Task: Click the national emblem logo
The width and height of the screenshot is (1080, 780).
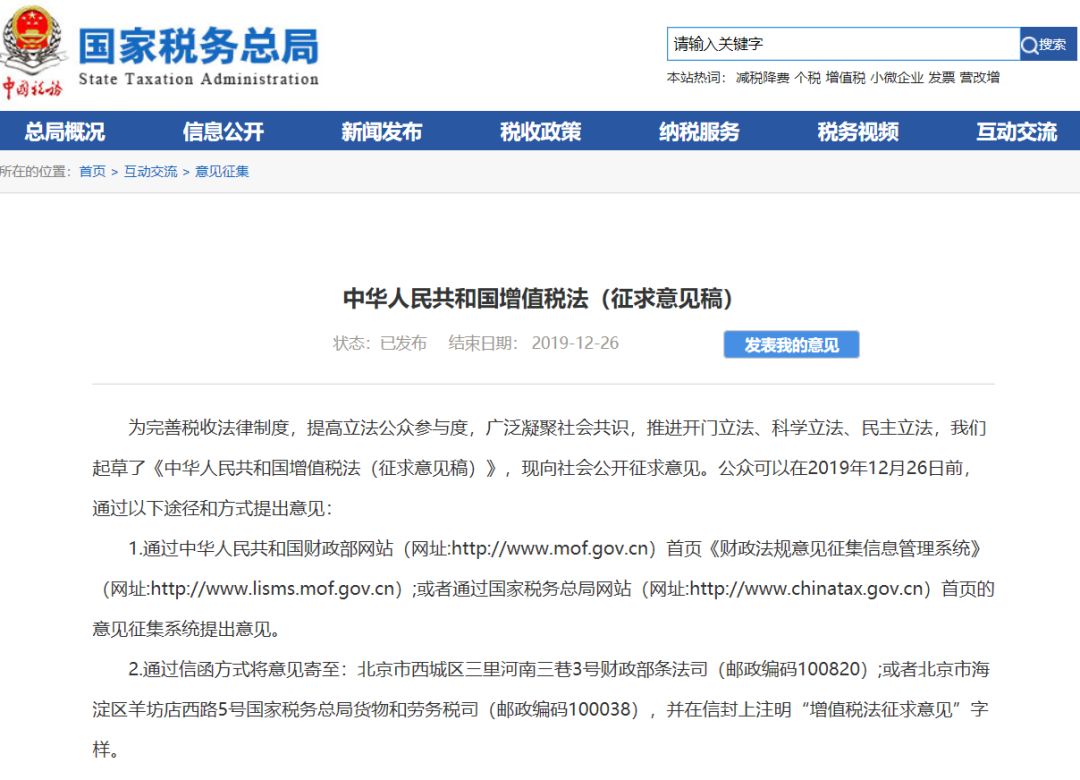Action: click(32, 37)
